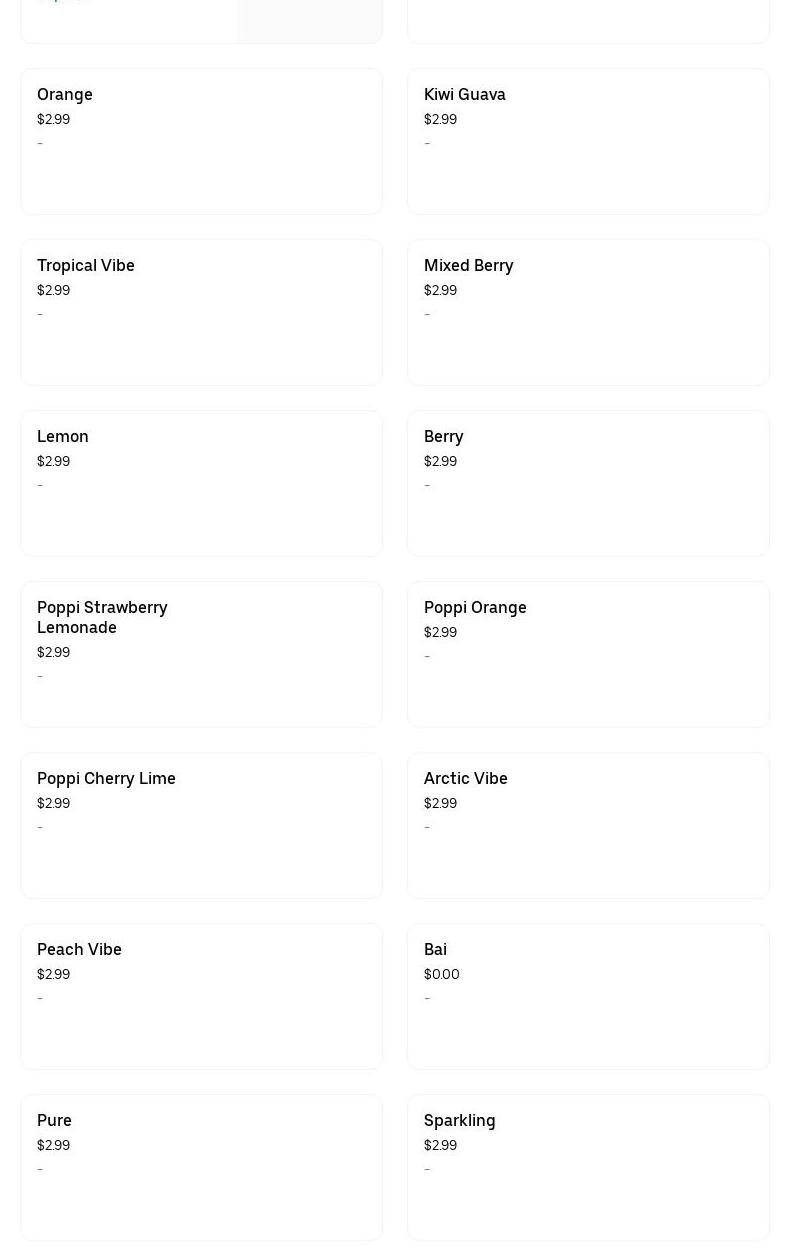The width and height of the screenshot is (804, 1260).
Task: Click the $2.99 price under Peach Vibe
Action: [53, 974]
